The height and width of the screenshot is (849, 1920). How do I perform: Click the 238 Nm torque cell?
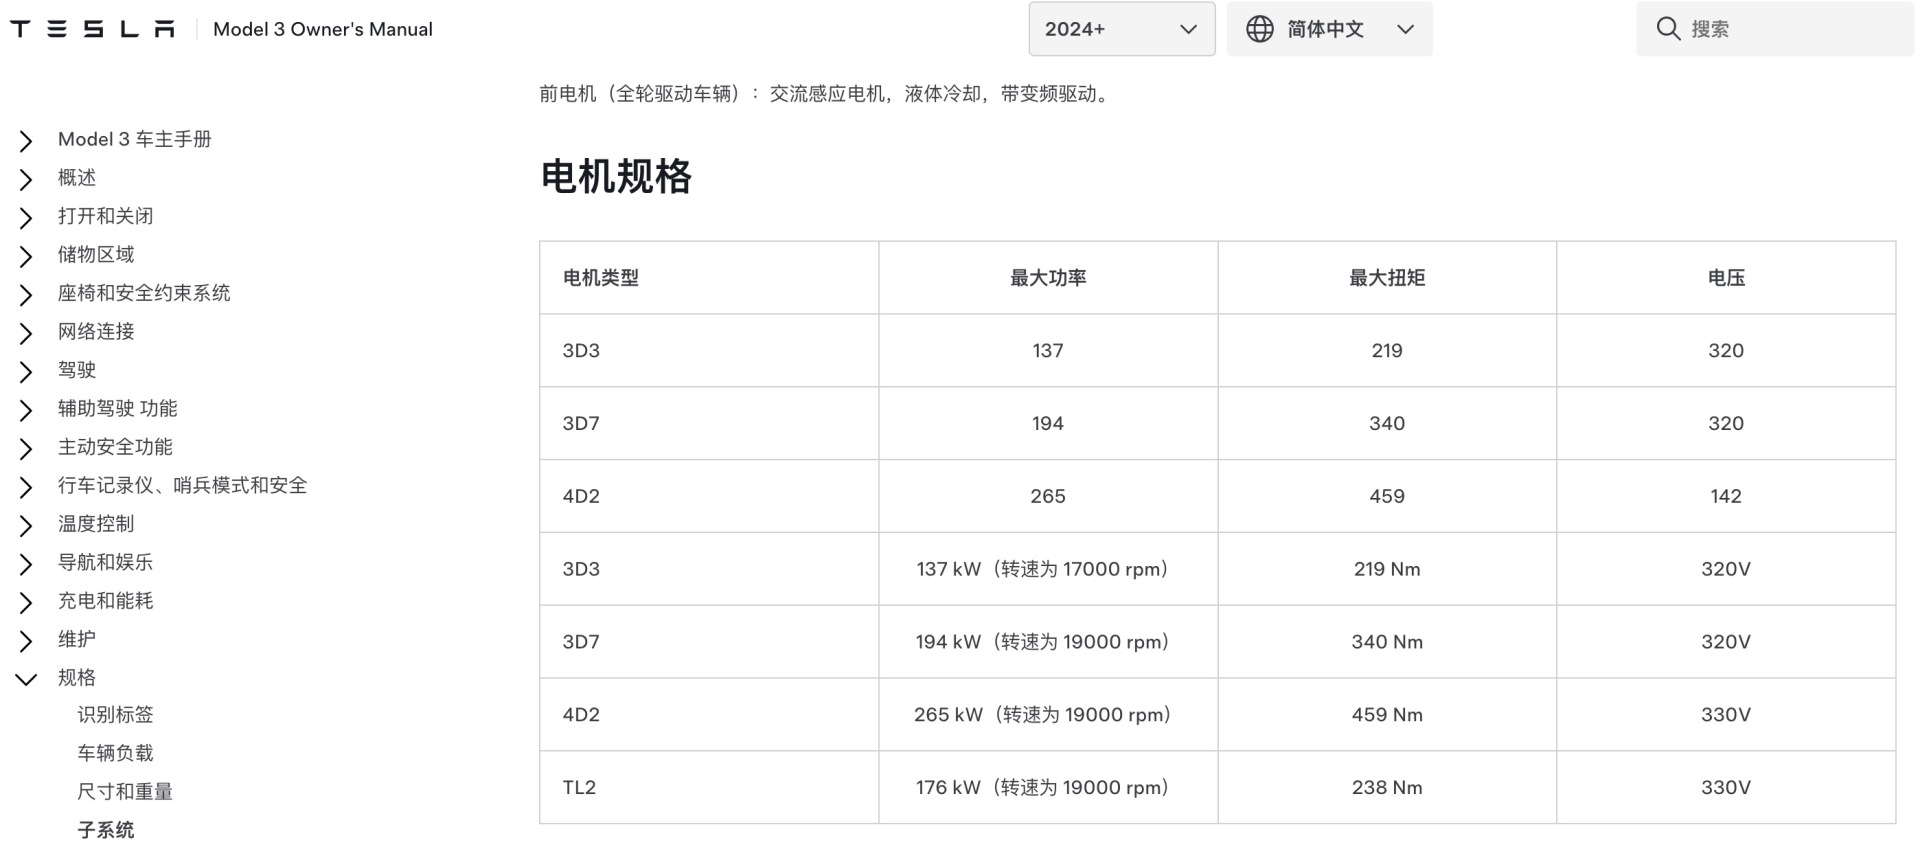(x=1387, y=788)
